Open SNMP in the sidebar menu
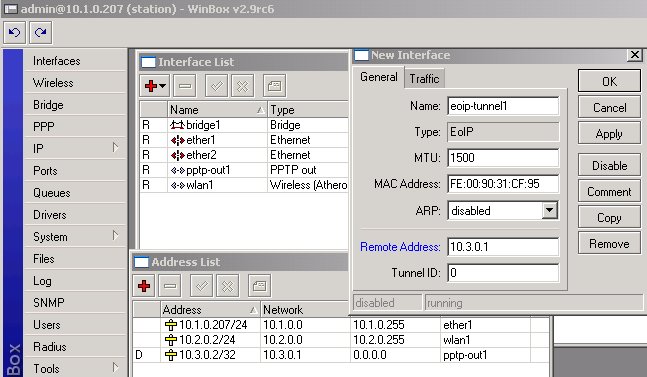This screenshot has width=647, height=377. [75, 303]
